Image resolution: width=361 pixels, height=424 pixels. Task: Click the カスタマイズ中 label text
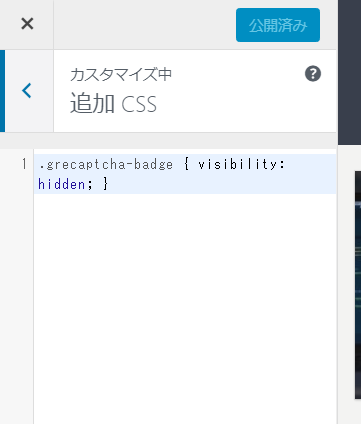121,74
